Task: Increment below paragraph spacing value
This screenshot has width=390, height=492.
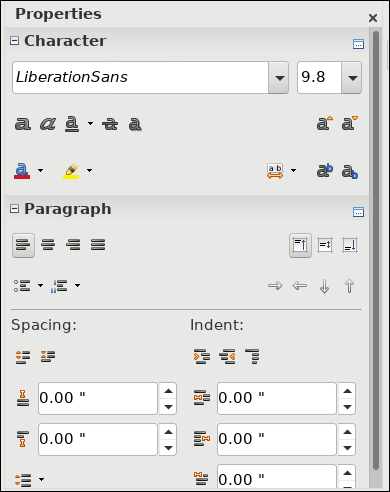Action: pyautogui.click(x=168, y=432)
